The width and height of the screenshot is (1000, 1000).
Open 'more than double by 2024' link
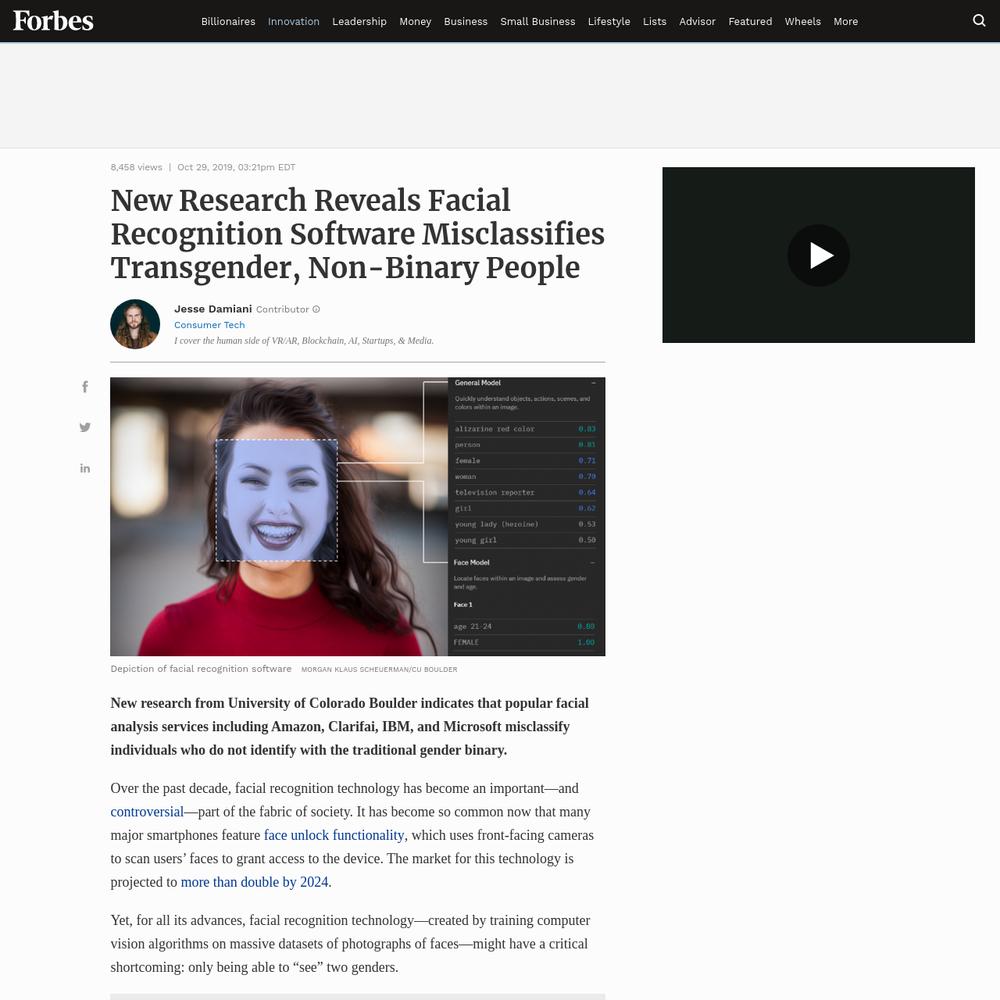click(254, 881)
